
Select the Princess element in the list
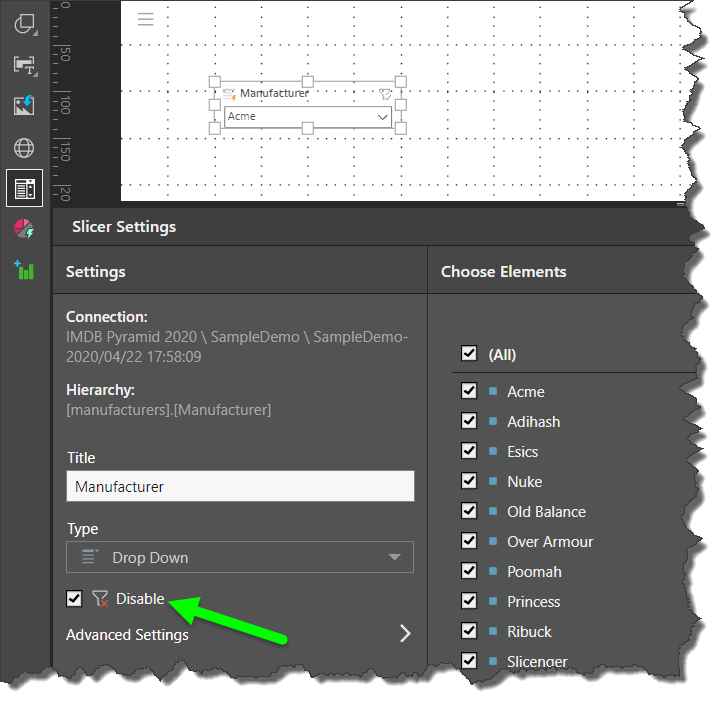click(x=533, y=602)
